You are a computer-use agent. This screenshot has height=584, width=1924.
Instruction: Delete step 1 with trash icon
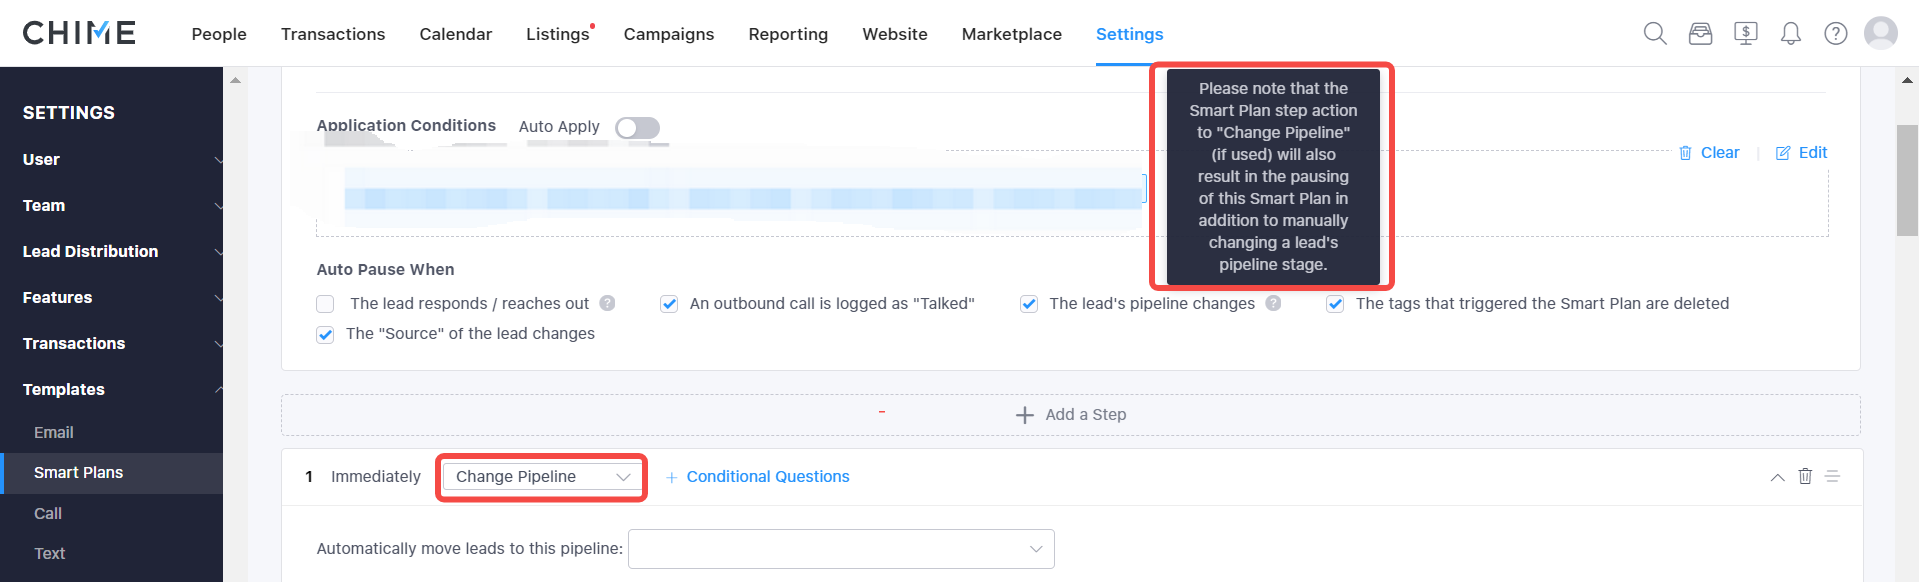(1805, 476)
